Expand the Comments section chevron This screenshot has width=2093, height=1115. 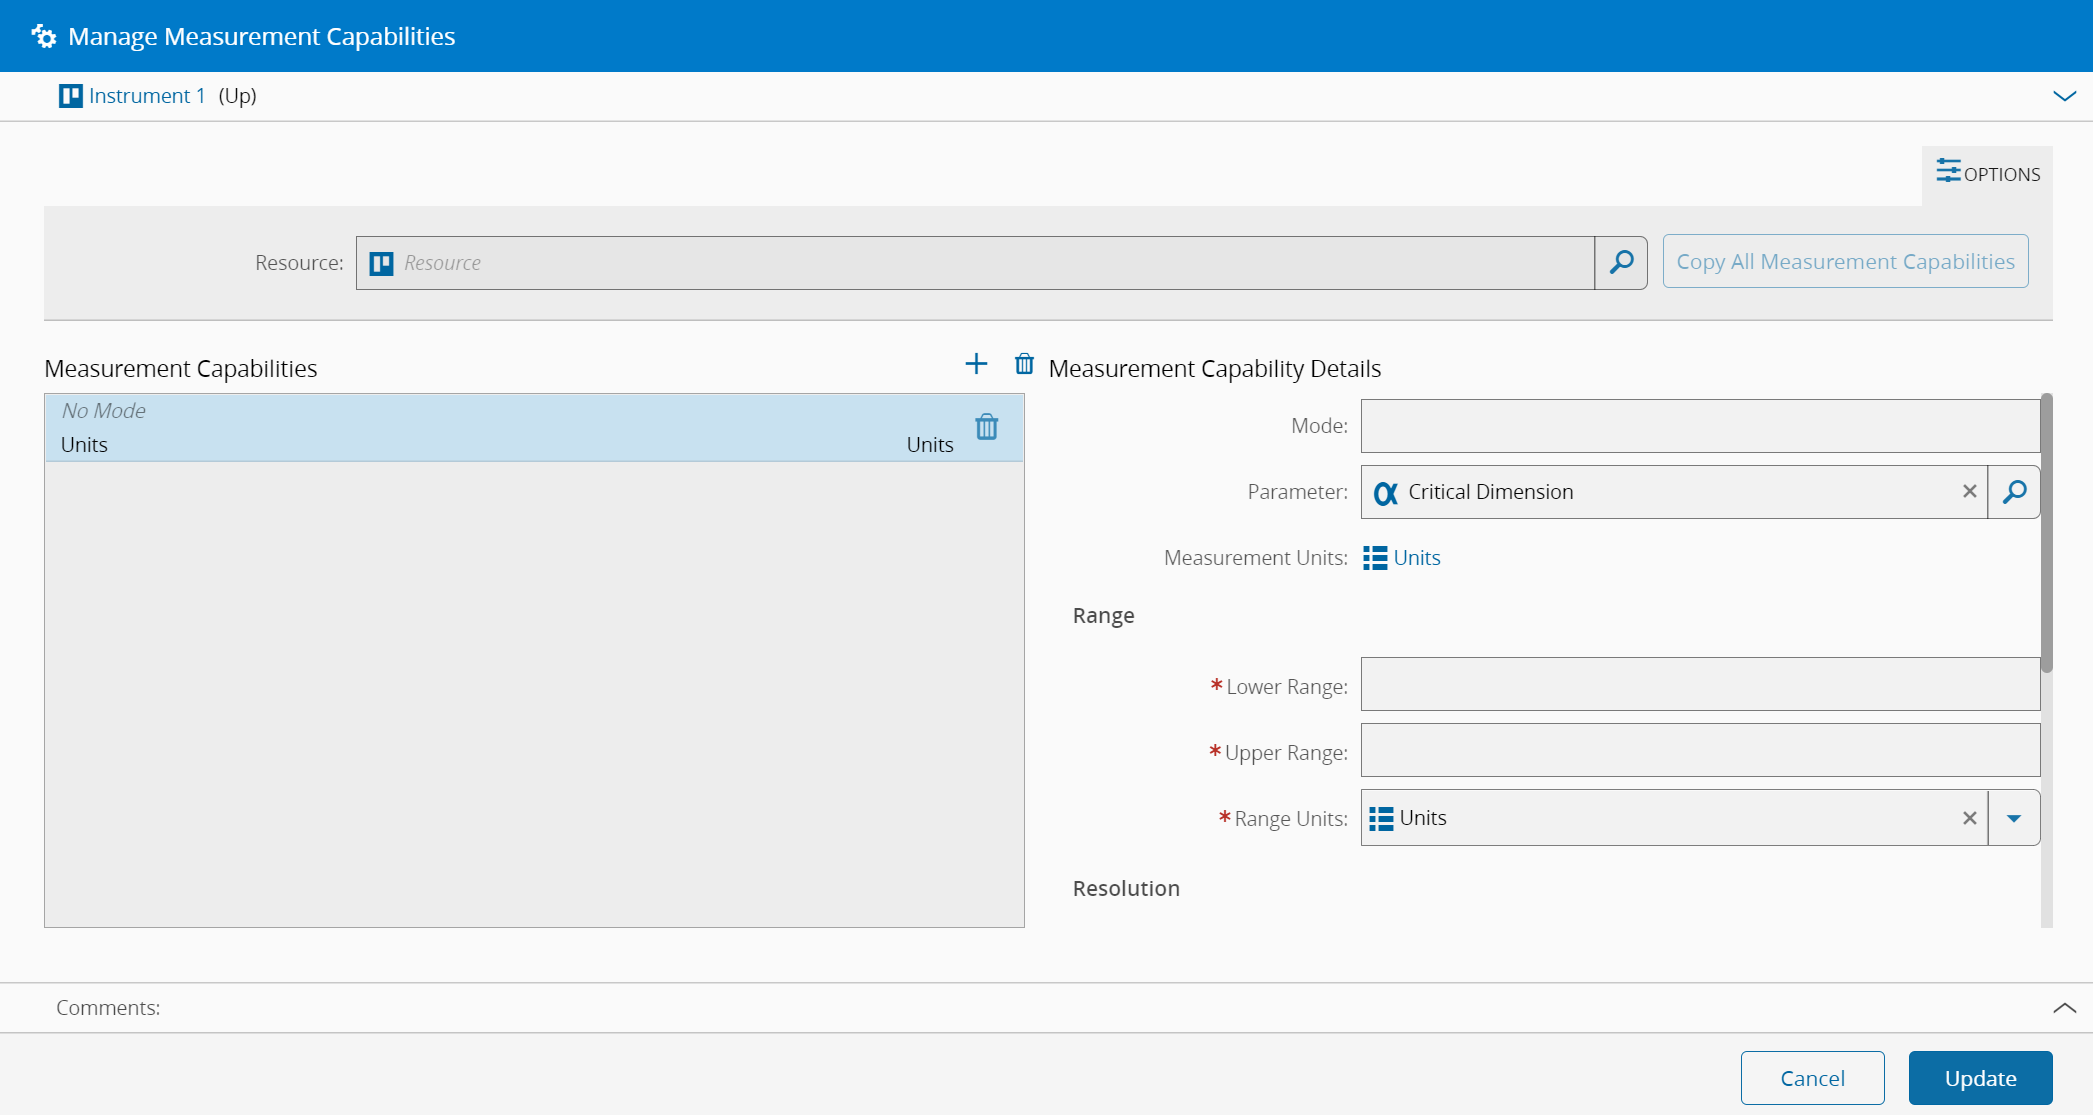click(x=2064, y=1008)
